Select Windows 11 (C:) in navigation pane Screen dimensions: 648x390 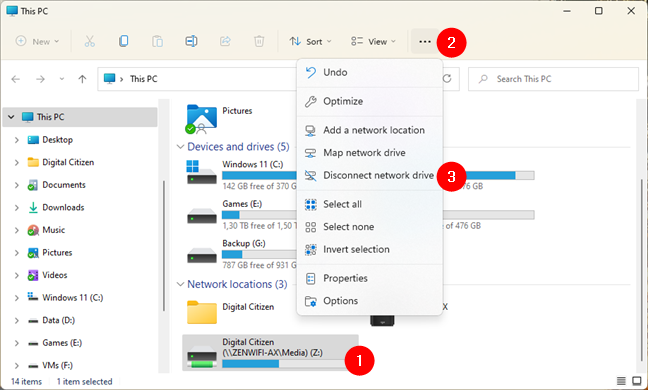73,297
